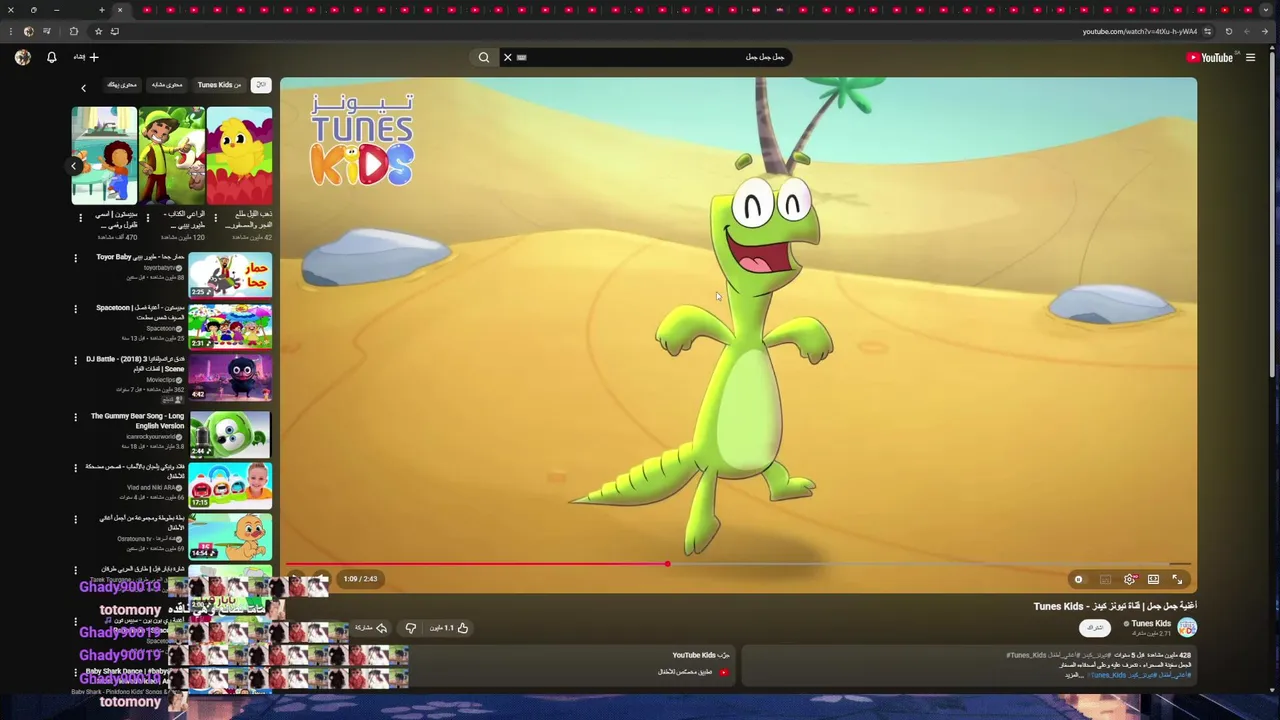Open options for the 42 million views Short
The image size is (1280, 720).
(215, 217)
